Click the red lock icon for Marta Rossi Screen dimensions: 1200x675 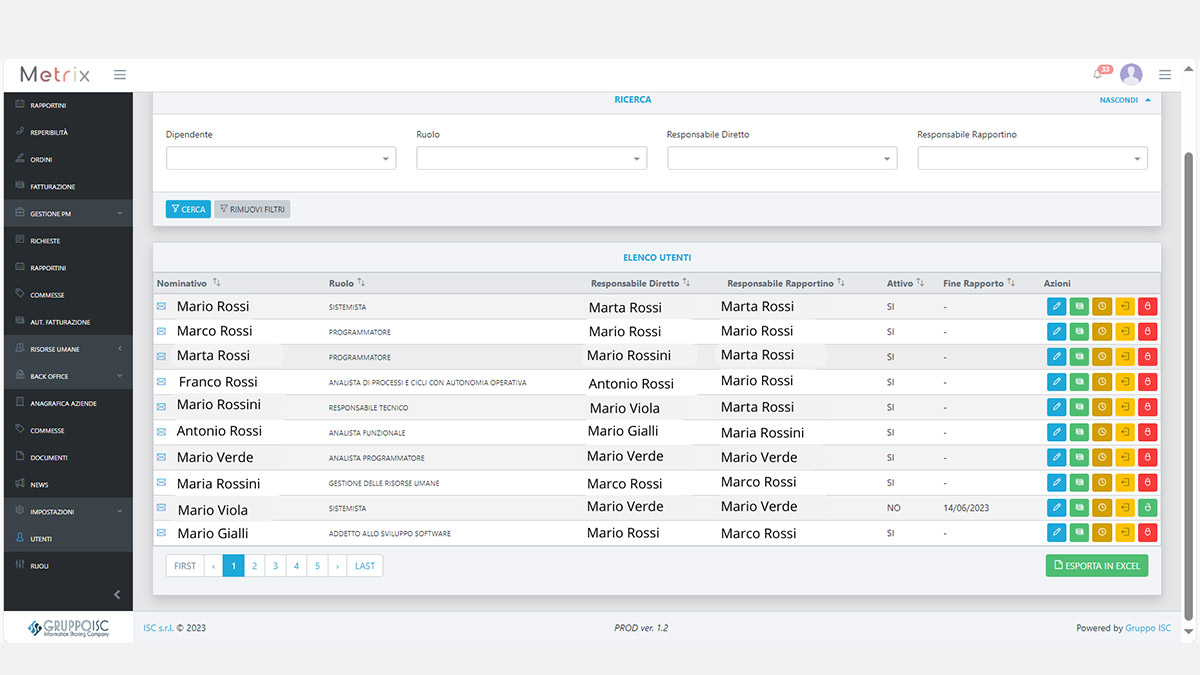pyautogui.click(x=1148, y=356)
